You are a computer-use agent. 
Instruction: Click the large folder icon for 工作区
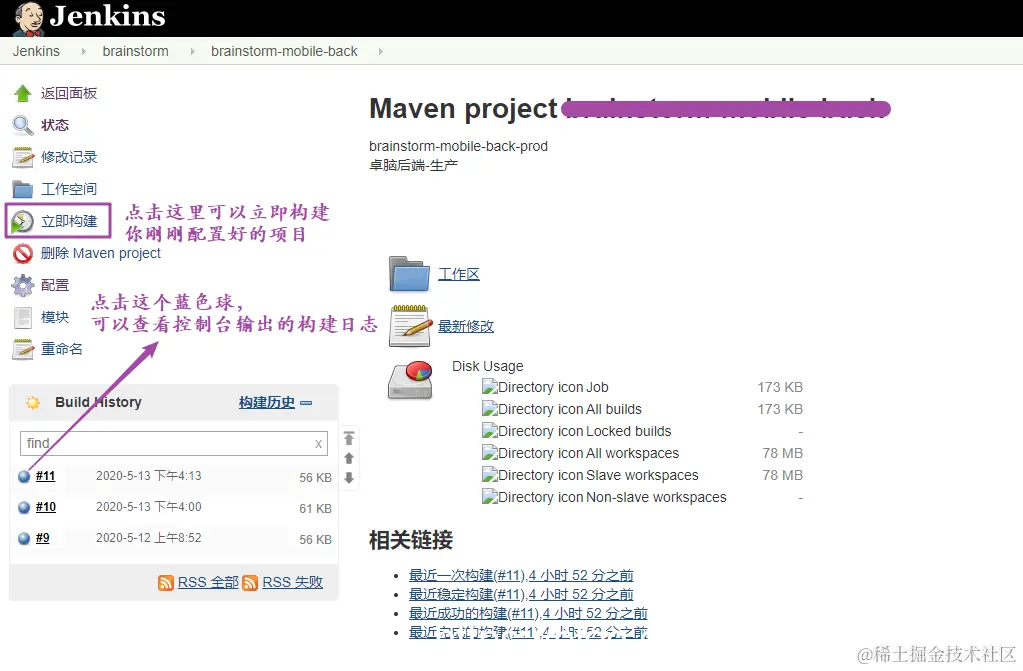pyautogui.click(x=409, y=274)
